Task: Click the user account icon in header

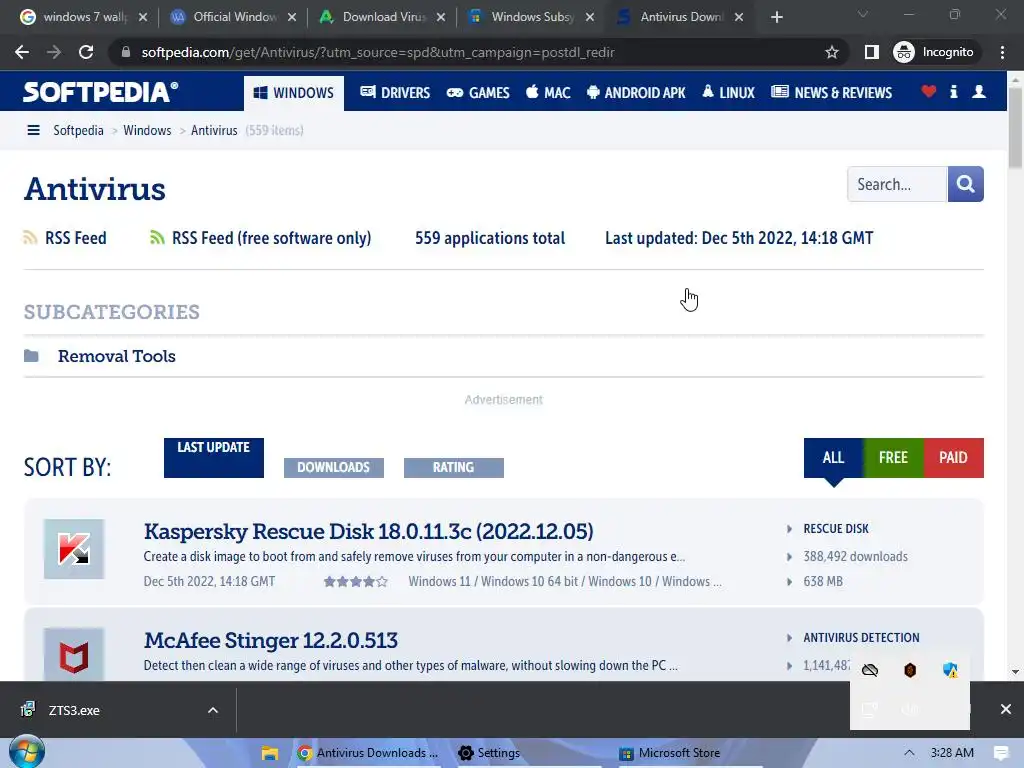Action: point(978,92)
